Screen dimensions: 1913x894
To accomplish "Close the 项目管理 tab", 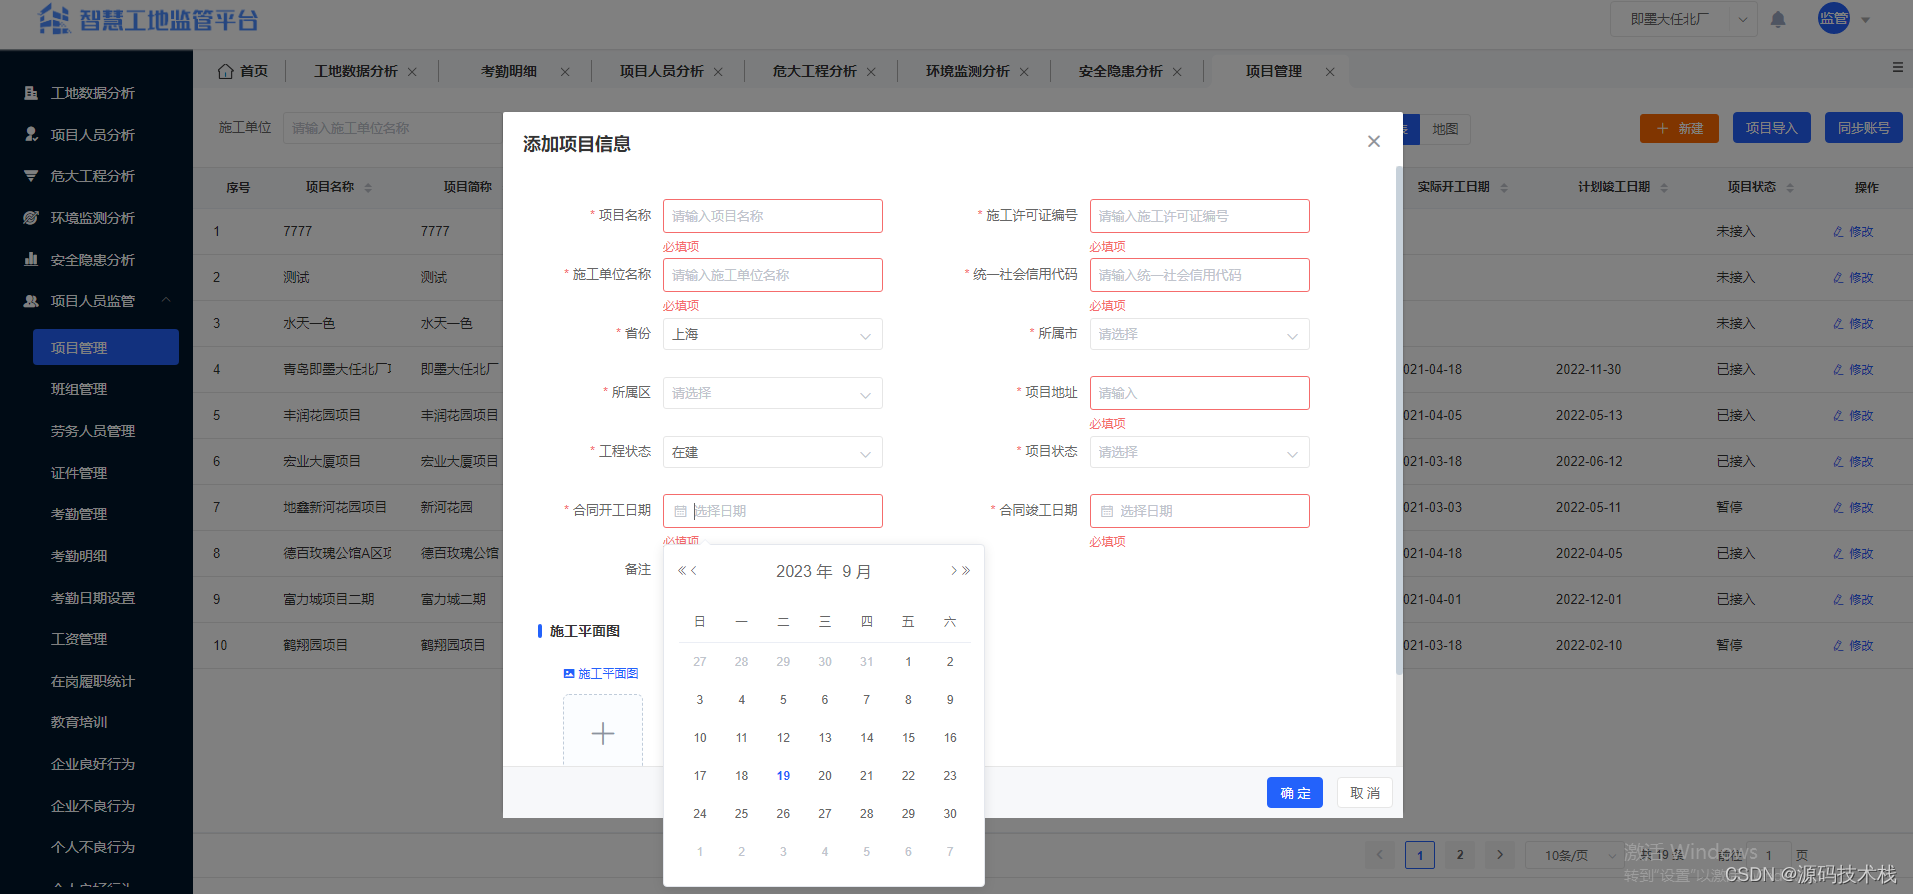I will click(x=1330, y=72).
